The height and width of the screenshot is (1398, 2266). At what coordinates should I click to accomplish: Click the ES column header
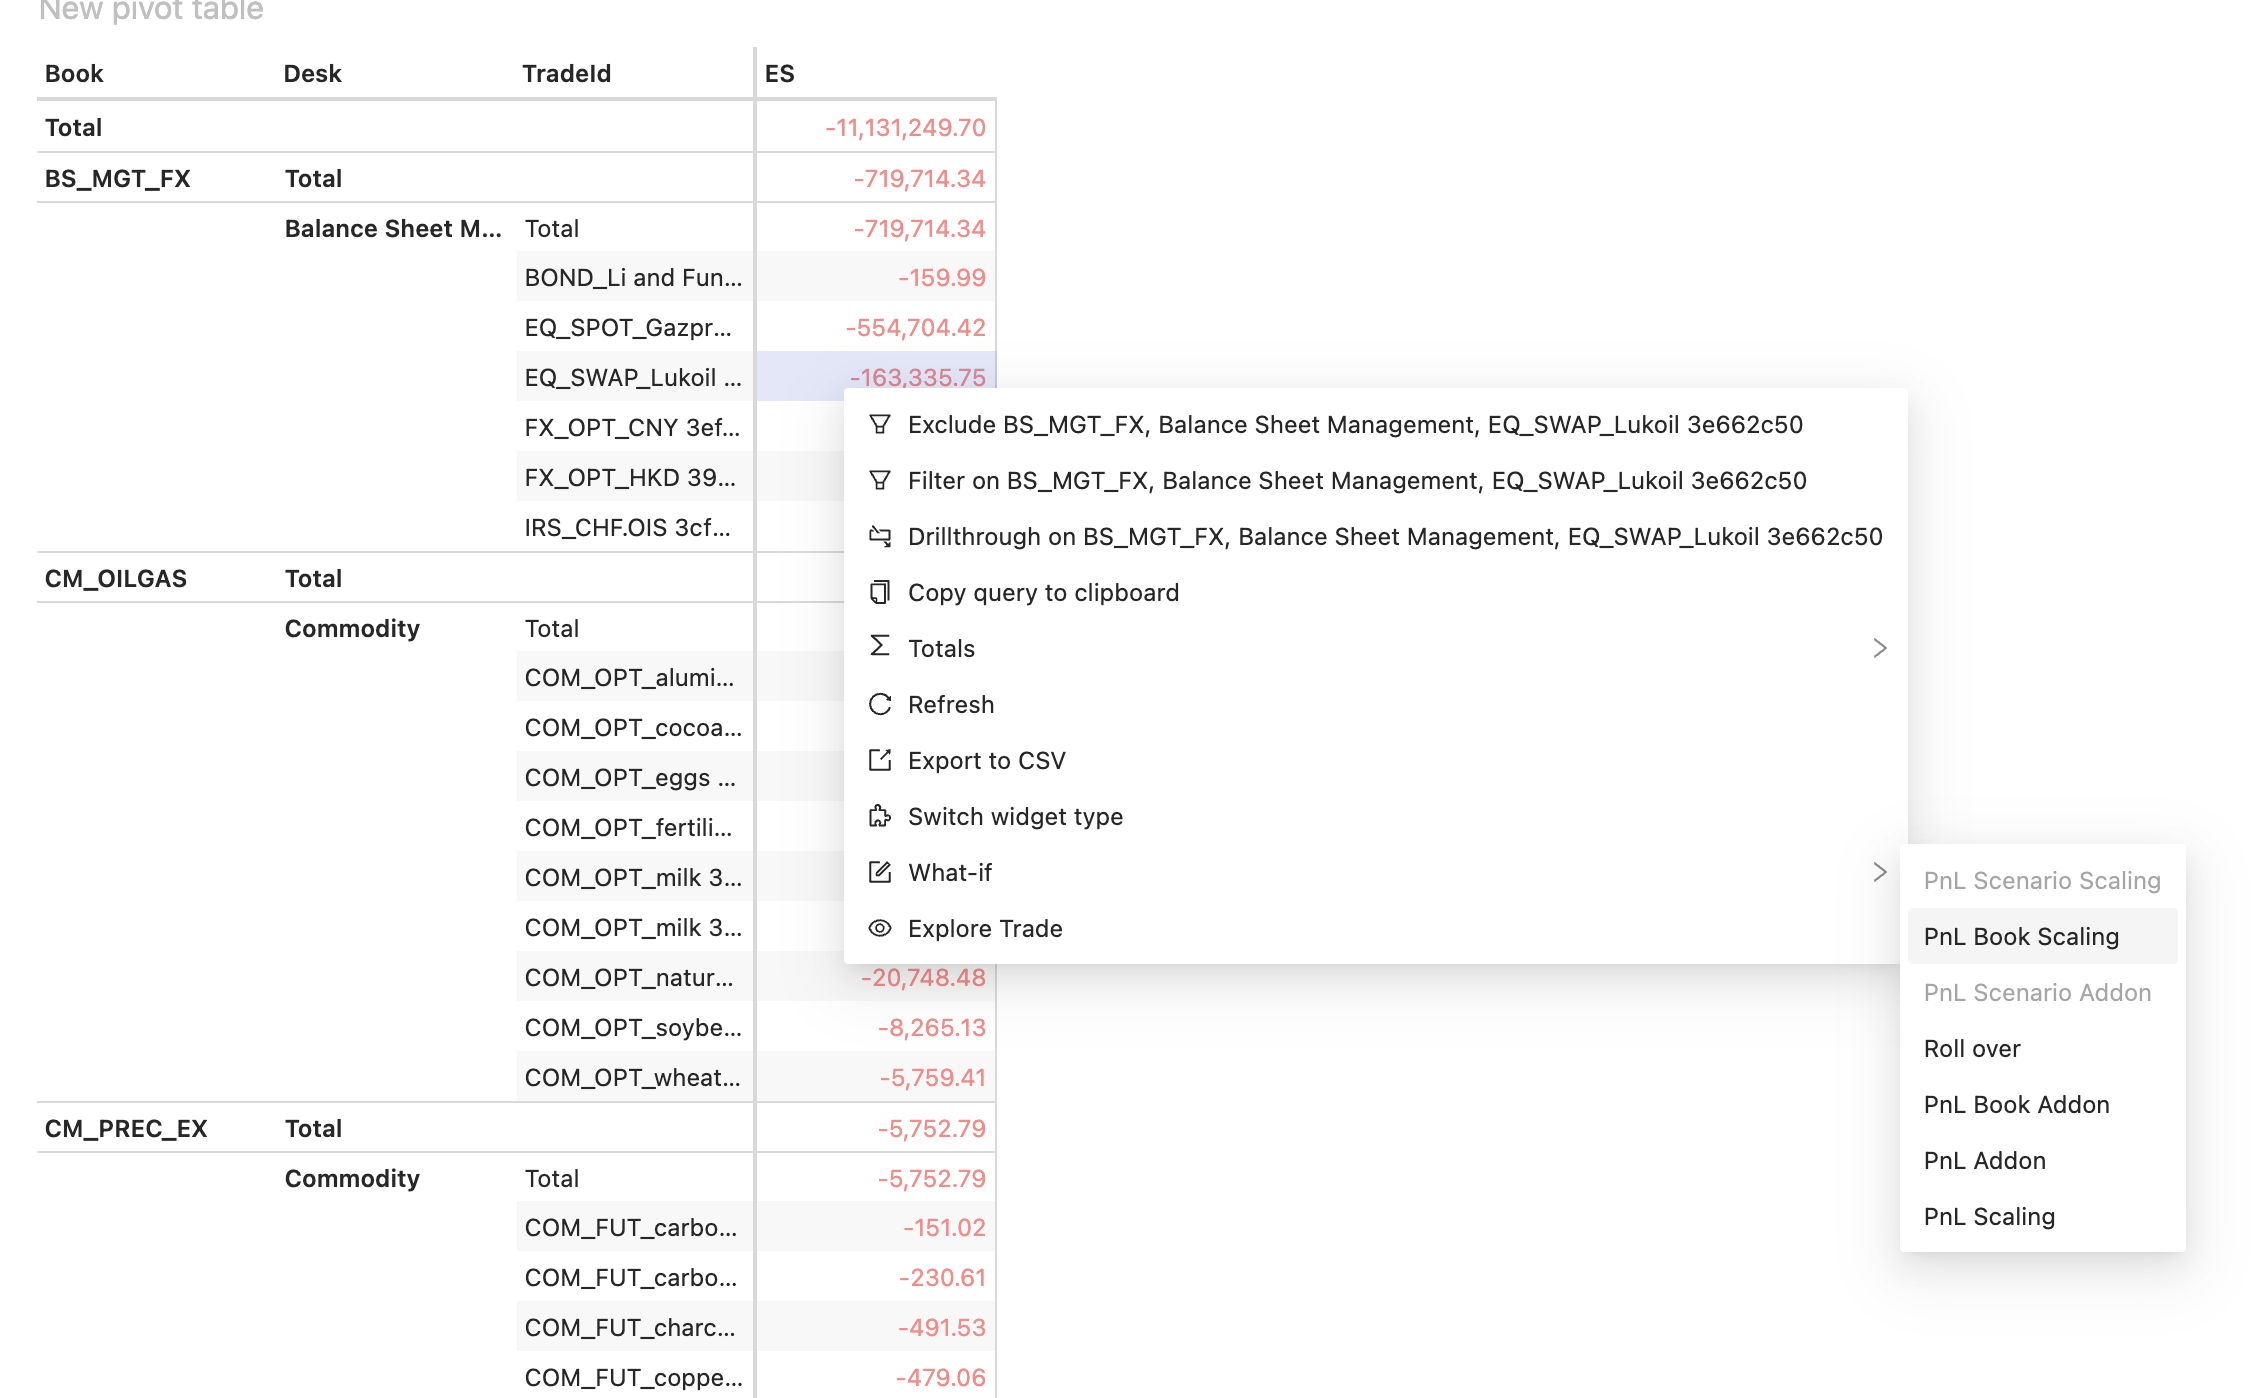pyautogui.click(x=780, y=73)
